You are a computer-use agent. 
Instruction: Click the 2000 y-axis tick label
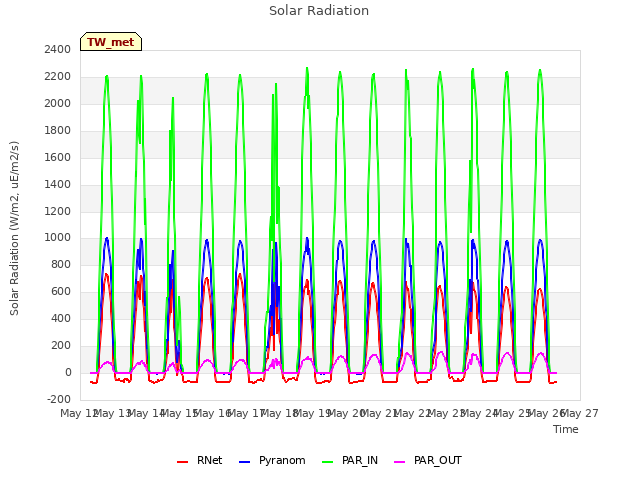[58, 104]
